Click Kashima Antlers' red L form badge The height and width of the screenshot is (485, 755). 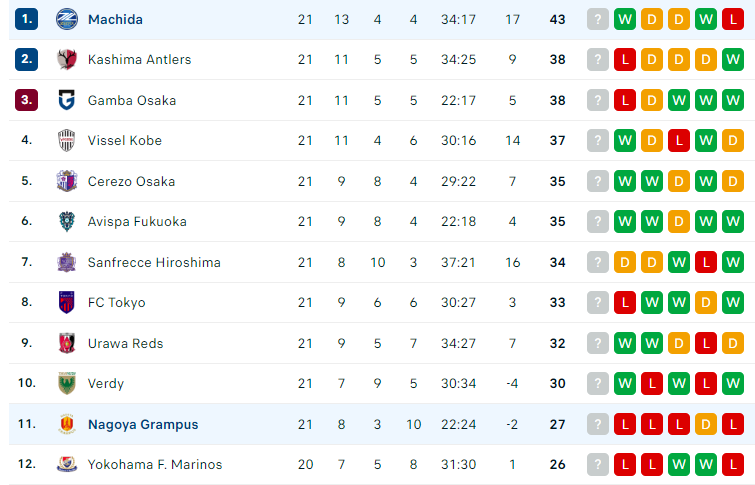(625, 60)
